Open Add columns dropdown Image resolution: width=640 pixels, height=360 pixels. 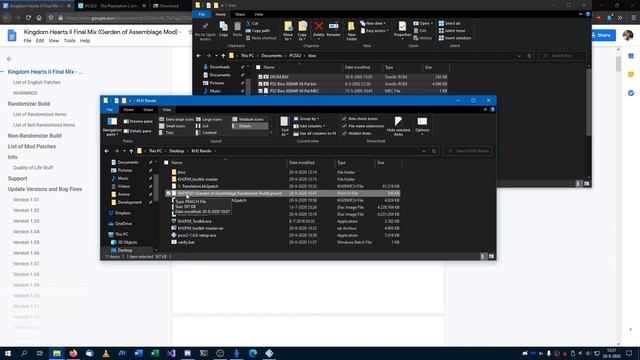coord(309,126)
